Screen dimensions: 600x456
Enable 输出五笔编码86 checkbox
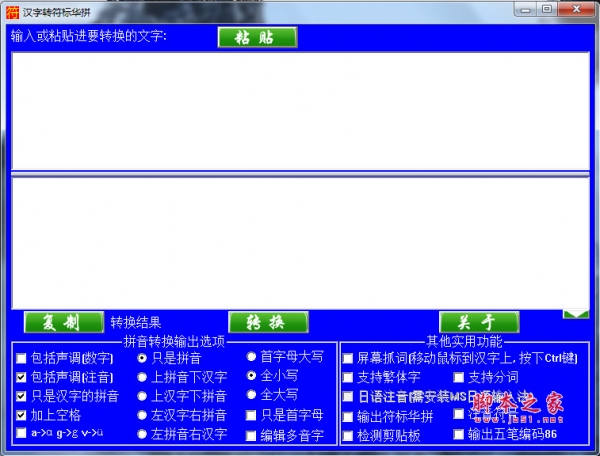click(x=458, y=434)
